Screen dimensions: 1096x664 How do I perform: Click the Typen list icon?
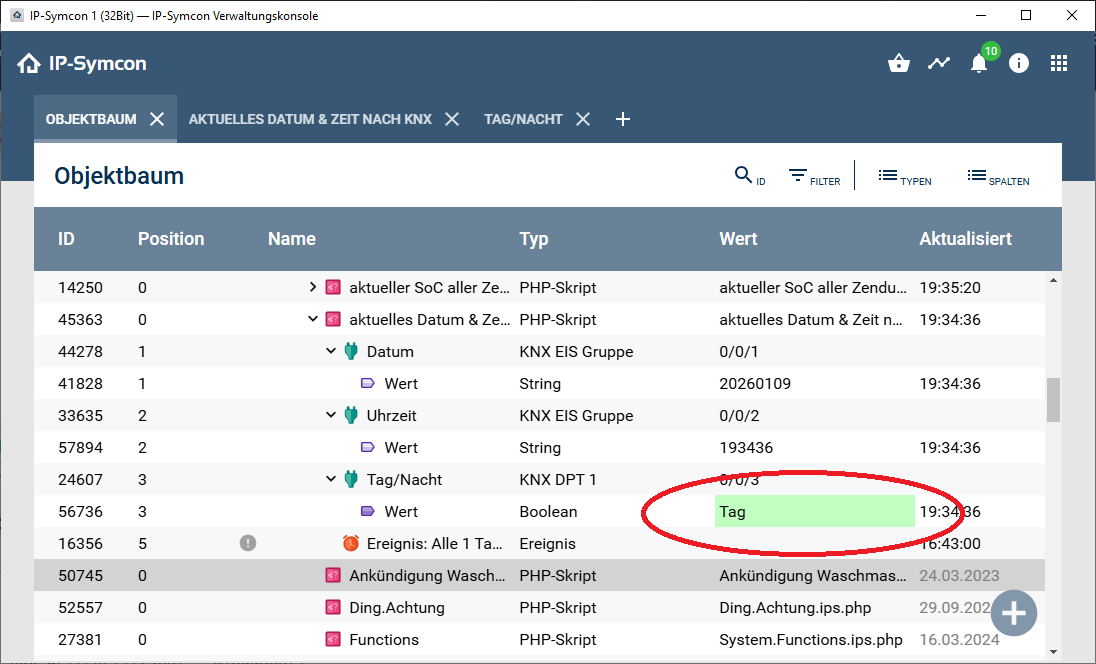[887, 176]
